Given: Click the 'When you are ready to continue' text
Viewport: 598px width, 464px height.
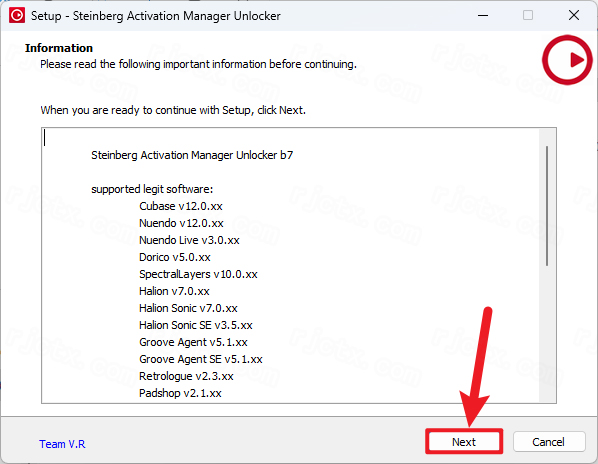Looking at the screenshot, I should pyautogui.click(x=173, y=110).
